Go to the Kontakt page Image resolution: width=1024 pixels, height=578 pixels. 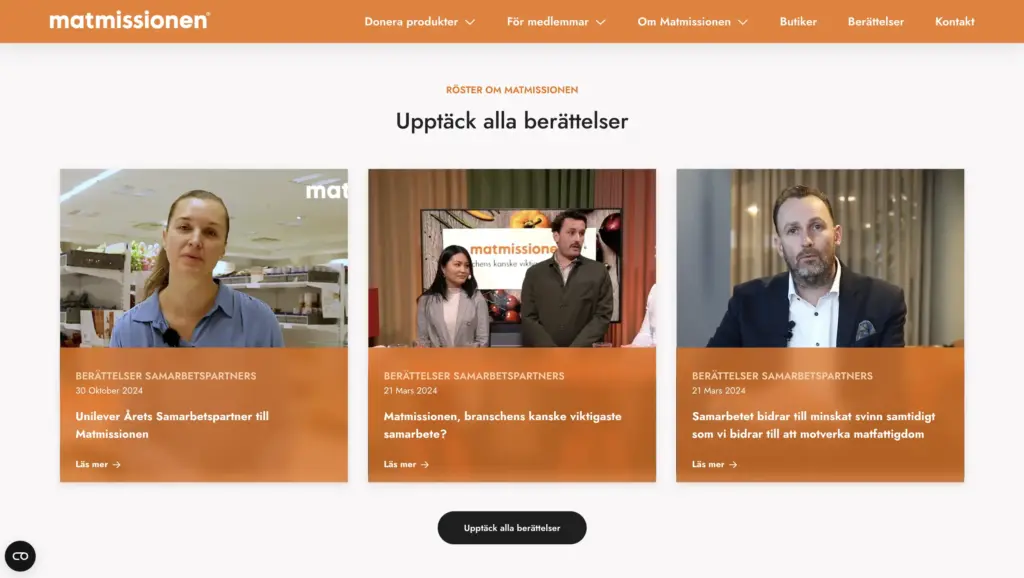(x=955, y=22)
